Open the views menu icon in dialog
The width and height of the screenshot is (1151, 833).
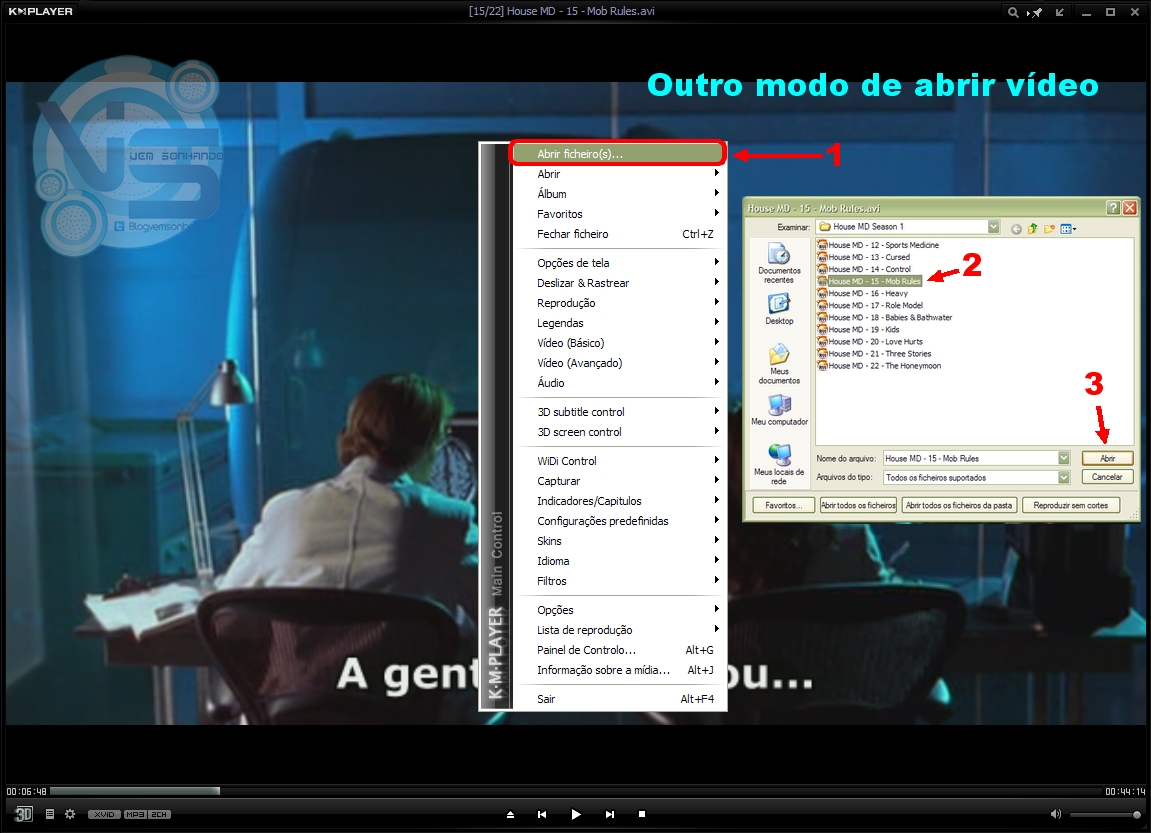click(1068, 229)
